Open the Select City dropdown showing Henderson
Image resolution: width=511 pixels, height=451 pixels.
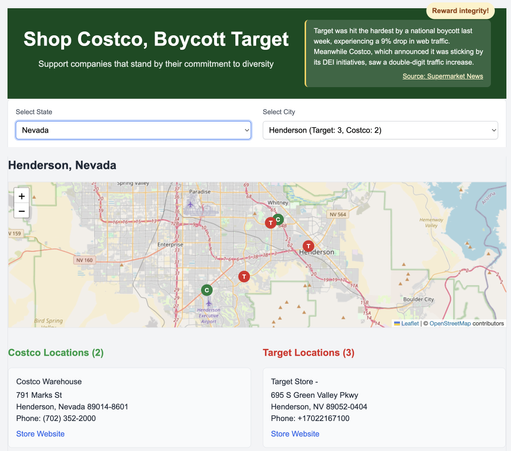click(x=380, y=130)
